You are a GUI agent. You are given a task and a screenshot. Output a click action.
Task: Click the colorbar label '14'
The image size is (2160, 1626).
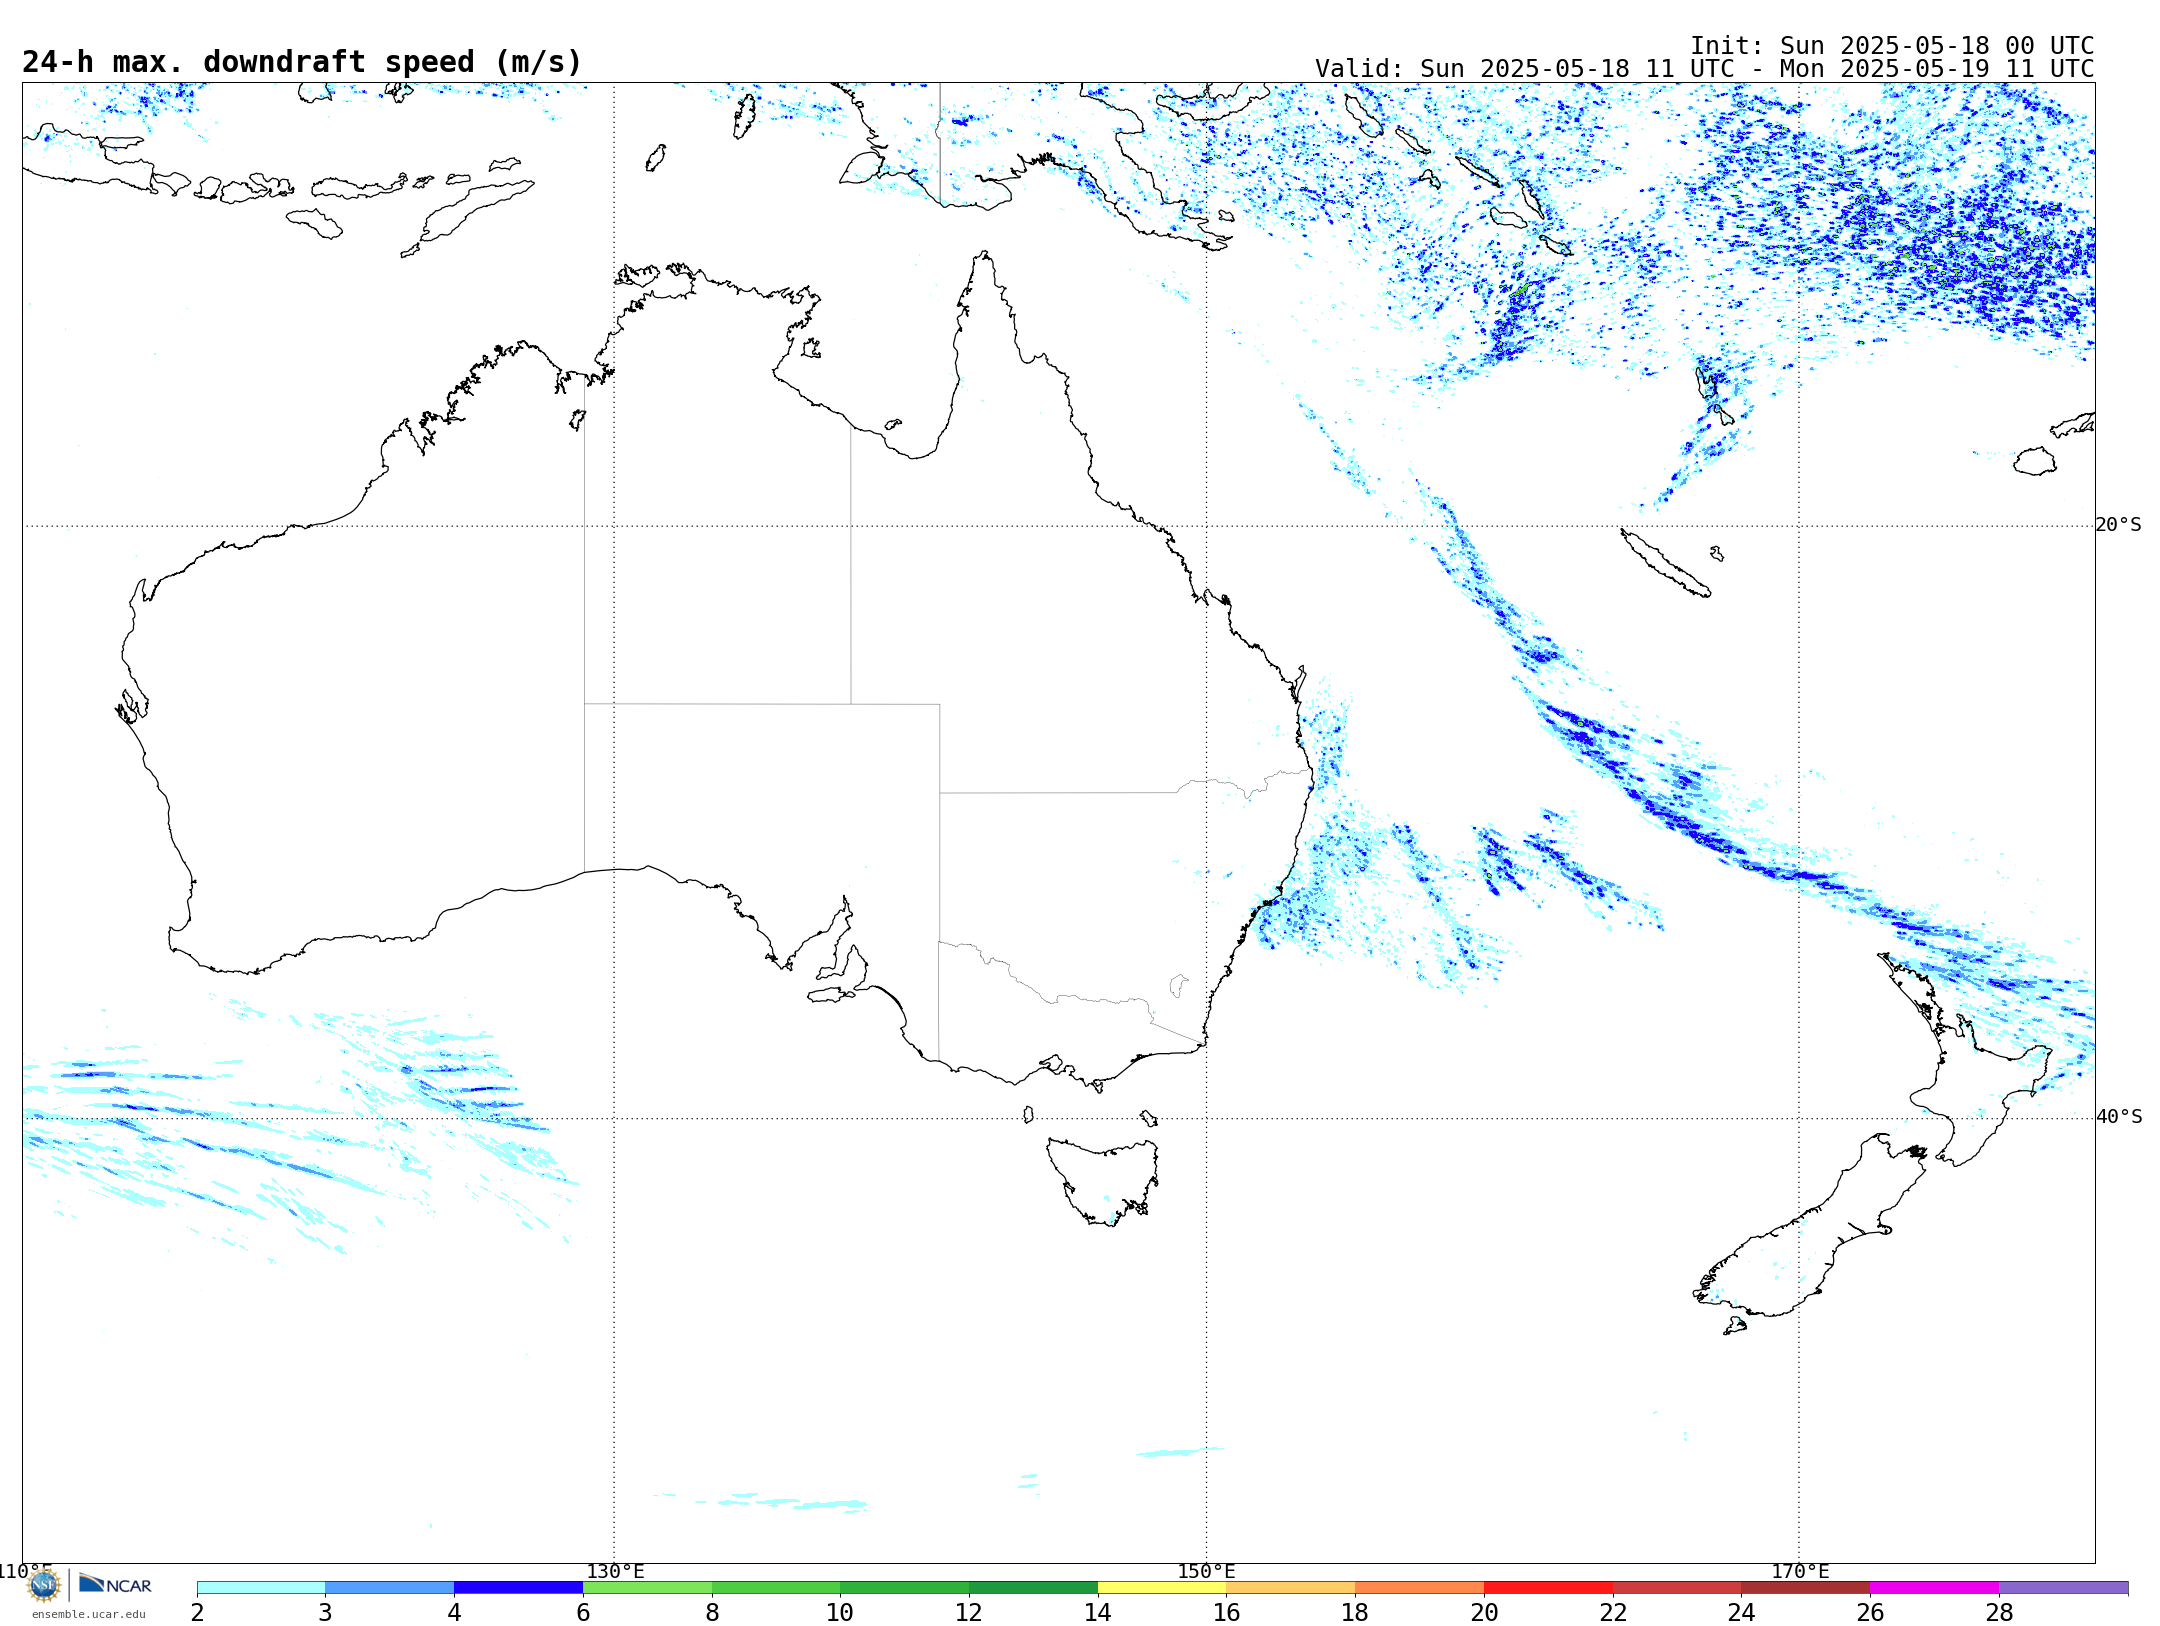(1098, 1612)
